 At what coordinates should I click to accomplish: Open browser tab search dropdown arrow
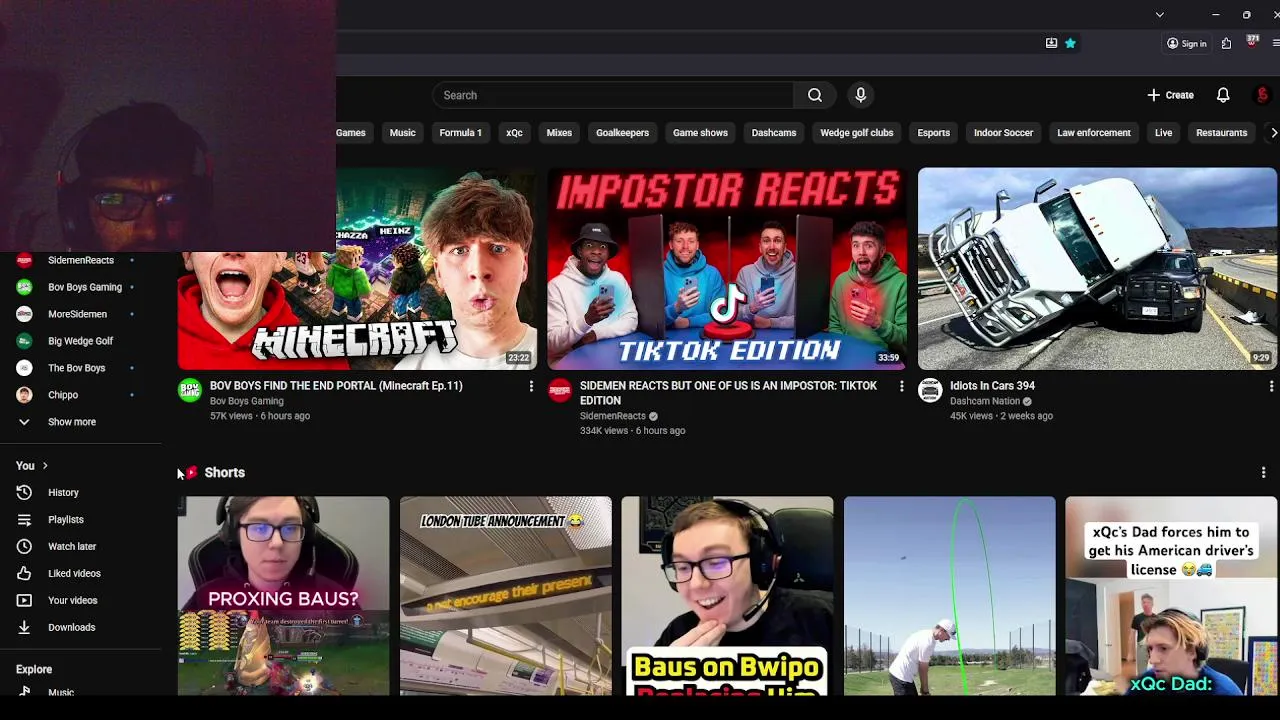point(1159,15)
